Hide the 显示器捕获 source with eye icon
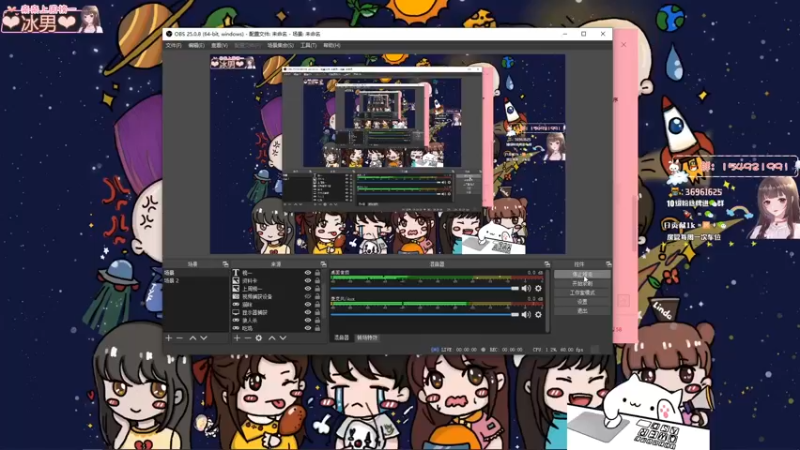800x450 pixels. tap(308, 312)
